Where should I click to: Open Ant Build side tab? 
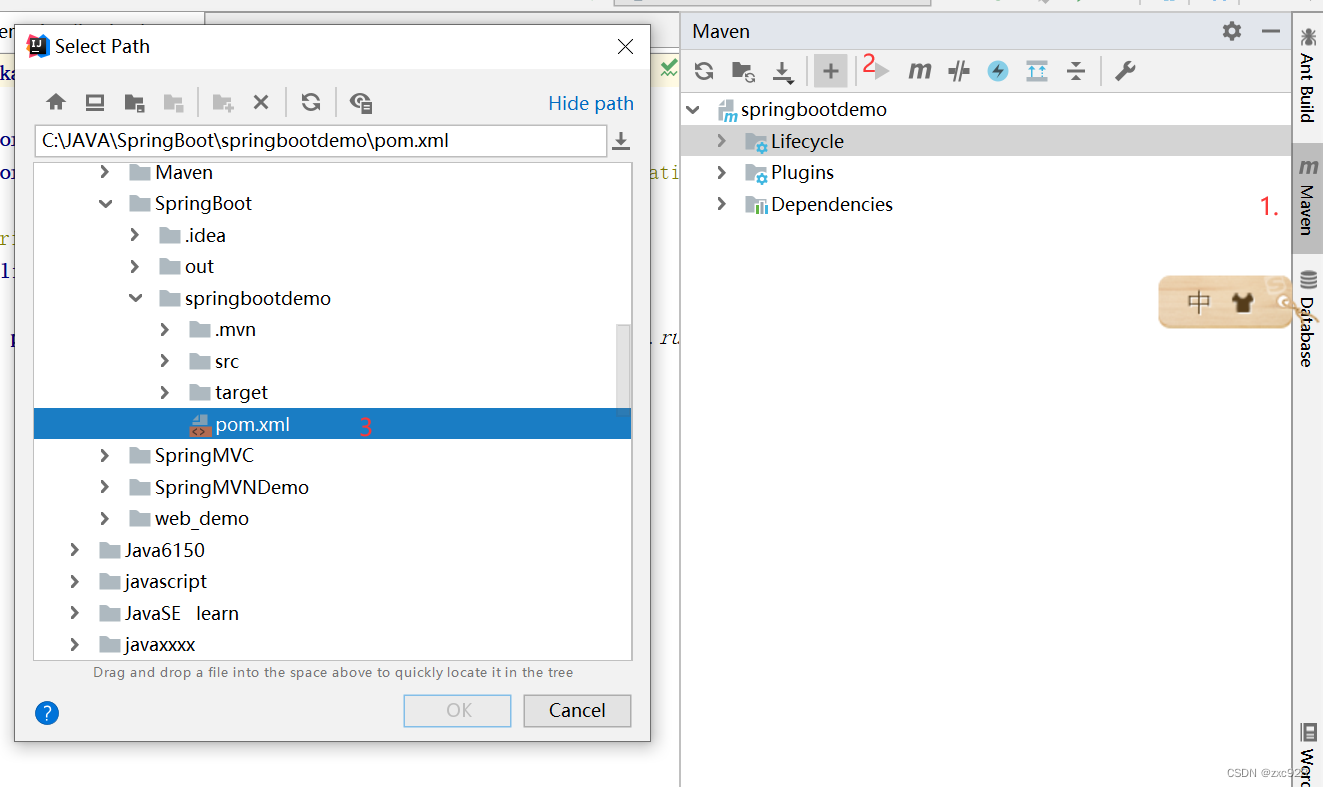[x=1307, y=75]
